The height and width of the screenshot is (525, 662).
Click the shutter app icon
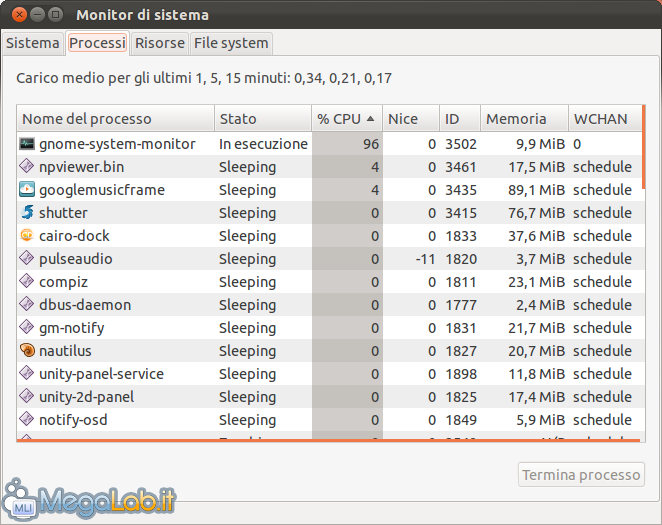click(27, 212)
